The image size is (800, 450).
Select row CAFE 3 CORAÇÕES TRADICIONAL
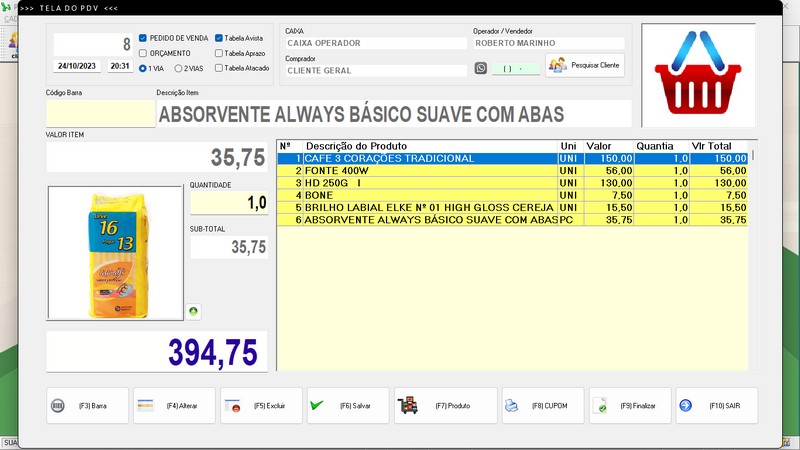[x=512, y=159]
